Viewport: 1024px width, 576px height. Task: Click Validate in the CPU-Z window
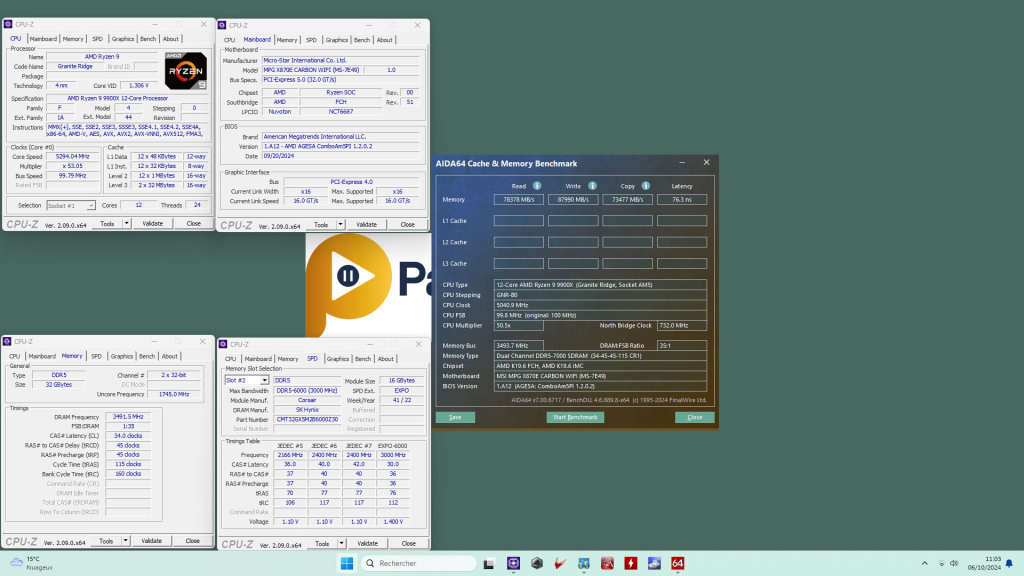click(x=151, y=224)
